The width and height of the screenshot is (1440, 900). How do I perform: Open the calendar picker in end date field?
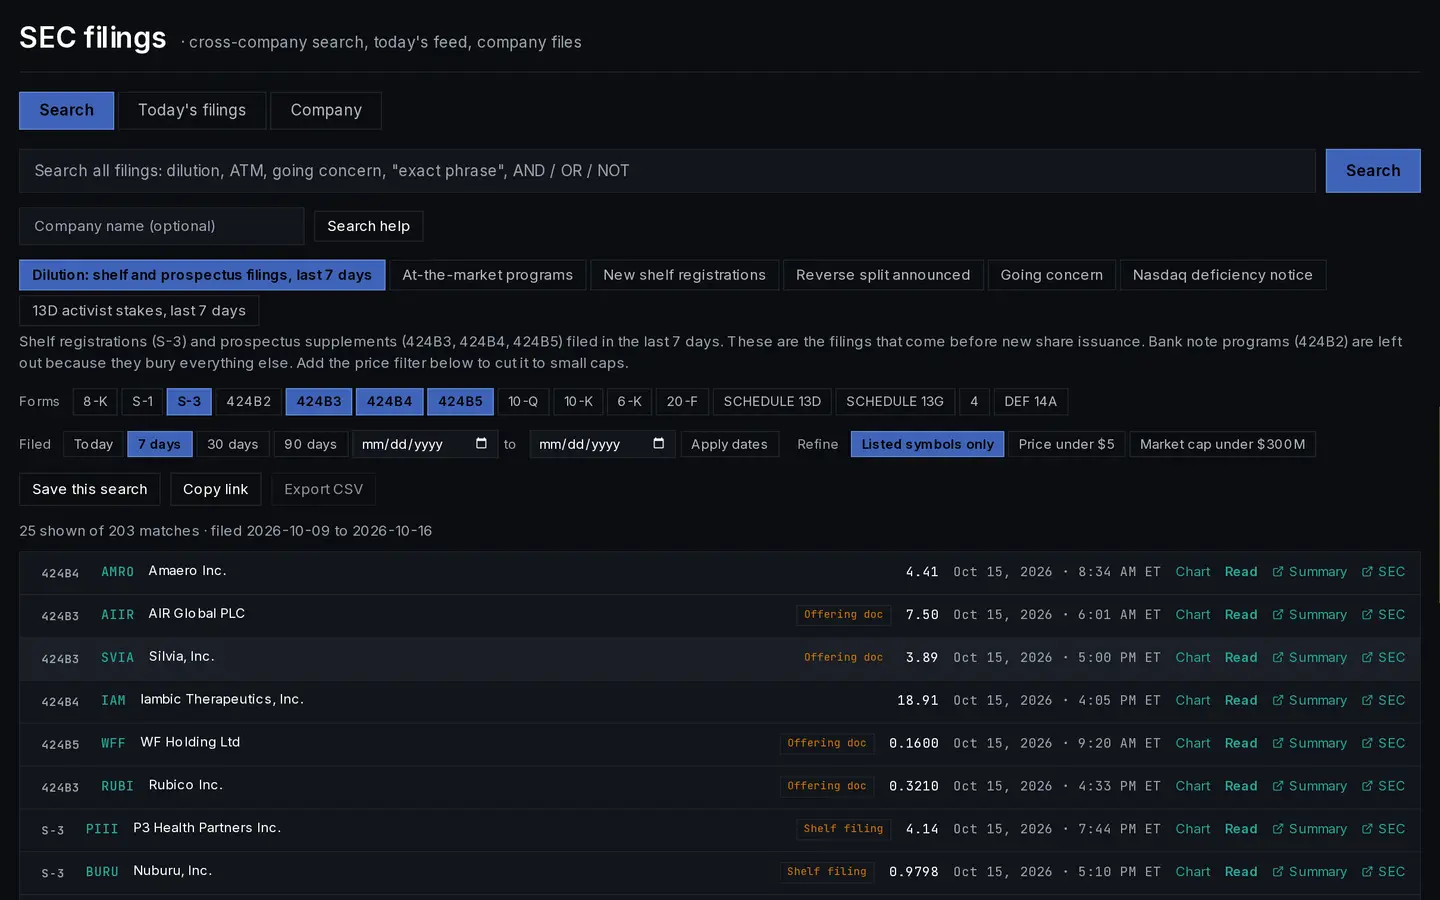coord(658,444)
